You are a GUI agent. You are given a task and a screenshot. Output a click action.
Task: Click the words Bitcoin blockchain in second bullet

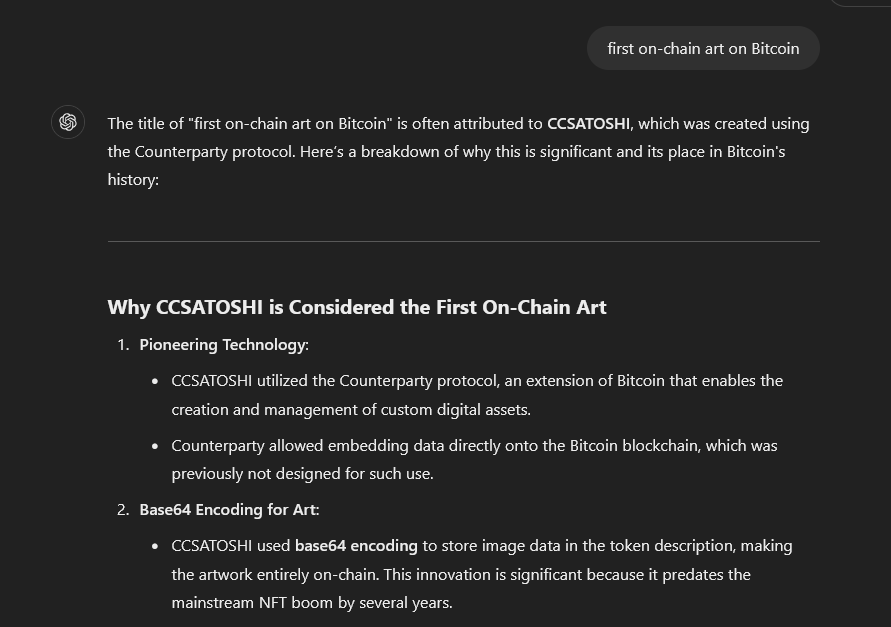(635, 446)
